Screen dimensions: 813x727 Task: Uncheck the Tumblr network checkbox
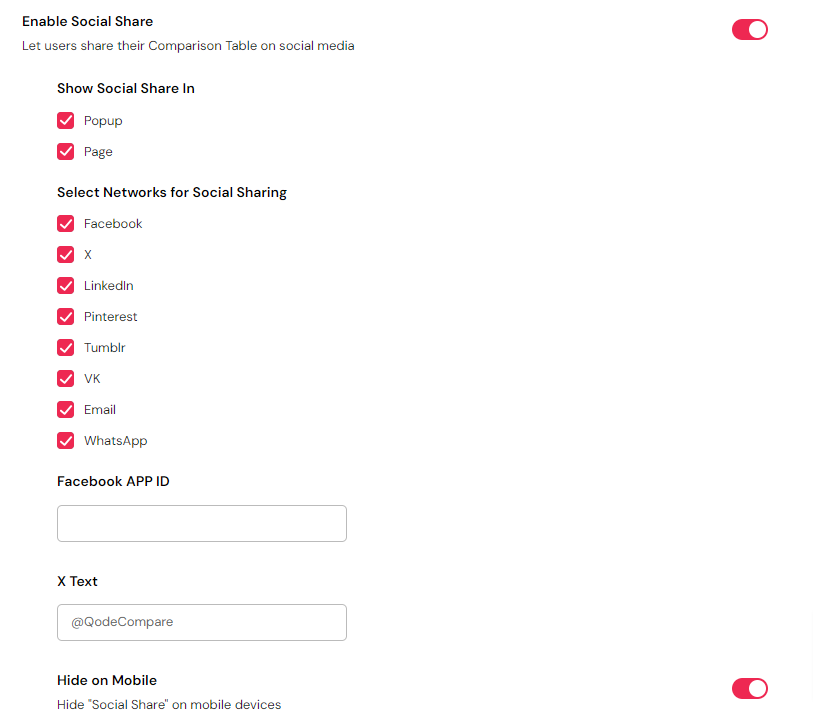click(x=66, y=348)
